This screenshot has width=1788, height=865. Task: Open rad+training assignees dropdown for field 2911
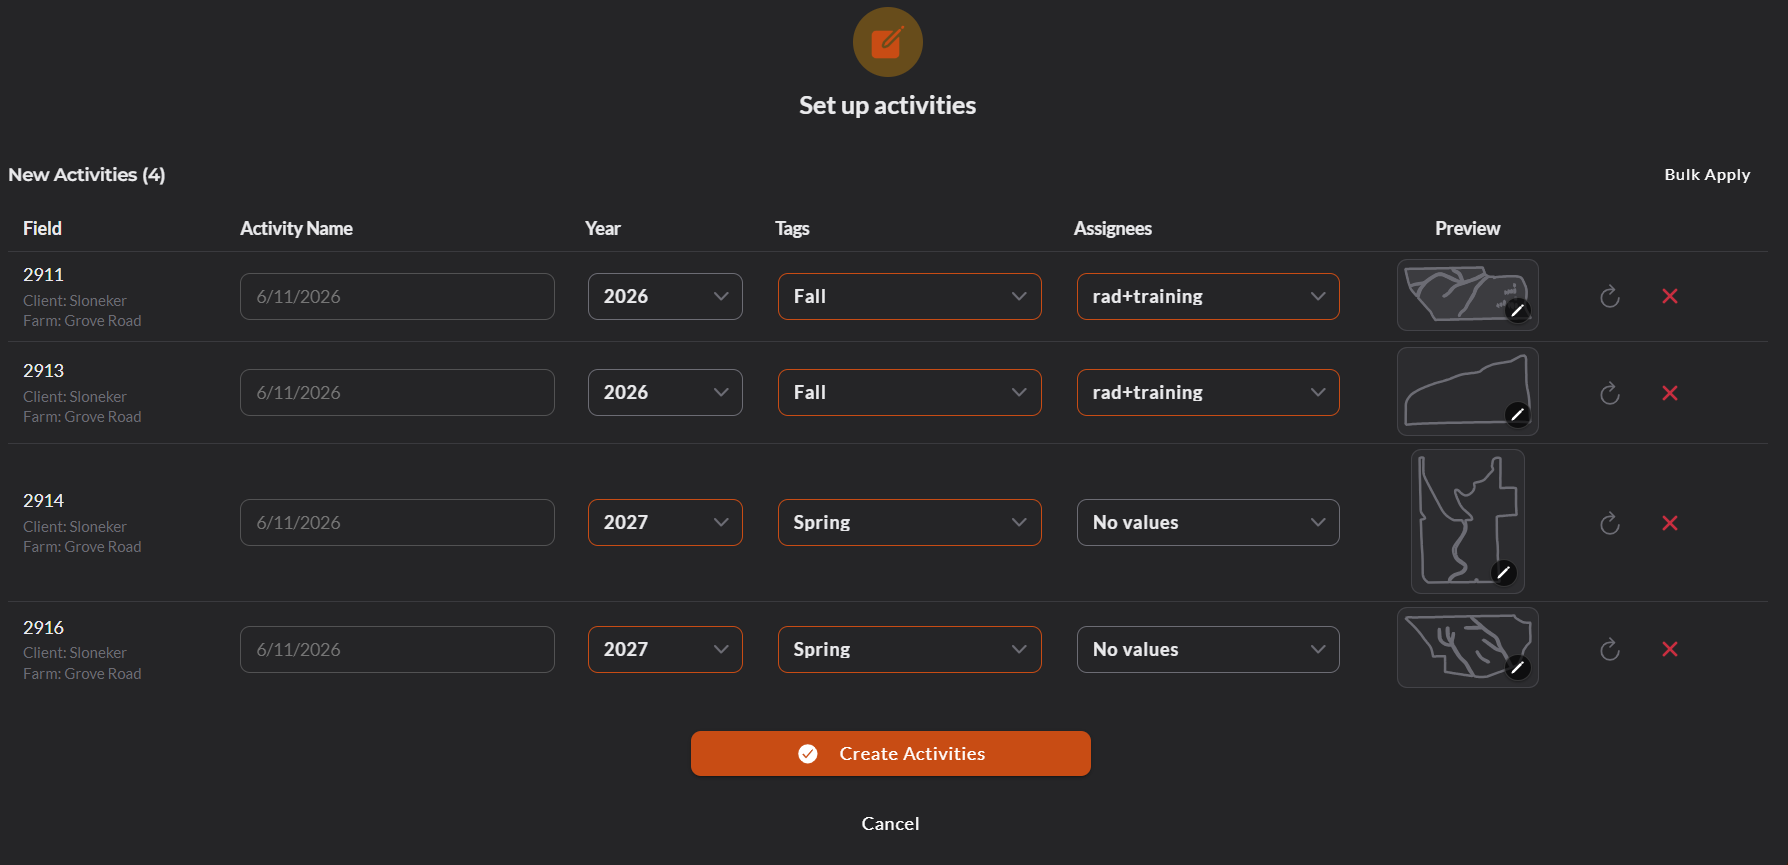pyautogui.click(x=1208, y=296)
